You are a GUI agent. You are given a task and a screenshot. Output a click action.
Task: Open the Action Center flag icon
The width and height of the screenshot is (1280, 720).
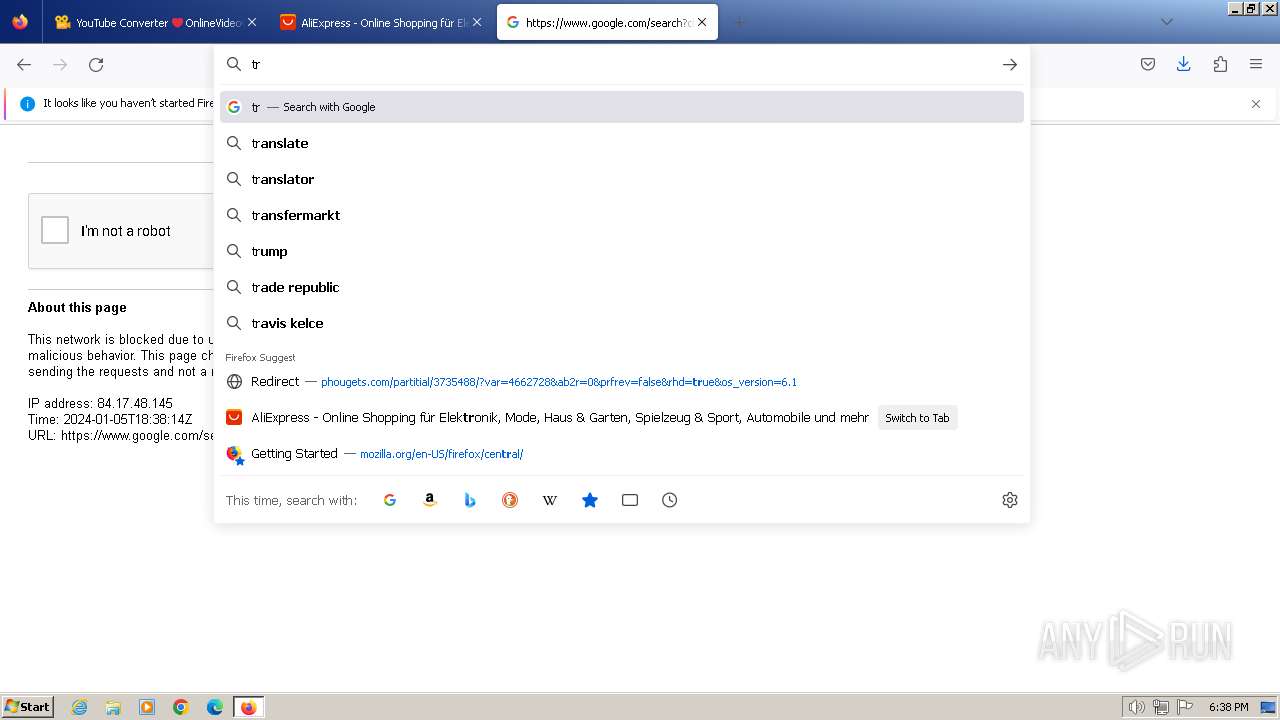(1185, 707)
